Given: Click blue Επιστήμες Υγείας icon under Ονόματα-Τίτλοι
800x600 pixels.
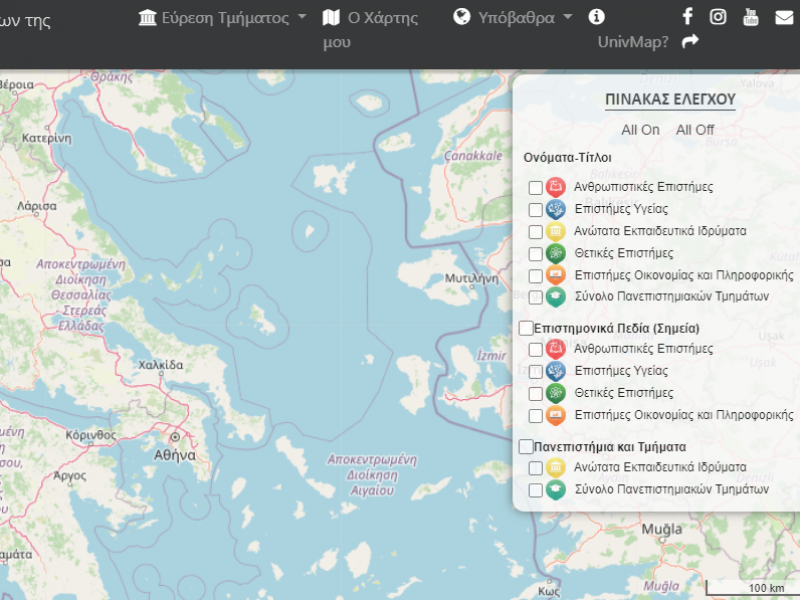Looking at the screenshot, I should click(x=556, y=209).
